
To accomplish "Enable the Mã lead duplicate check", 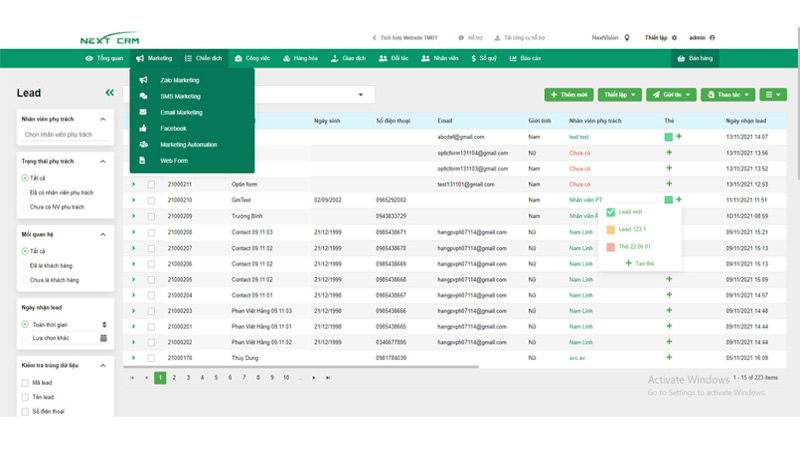I will click(x=25, y=382).
